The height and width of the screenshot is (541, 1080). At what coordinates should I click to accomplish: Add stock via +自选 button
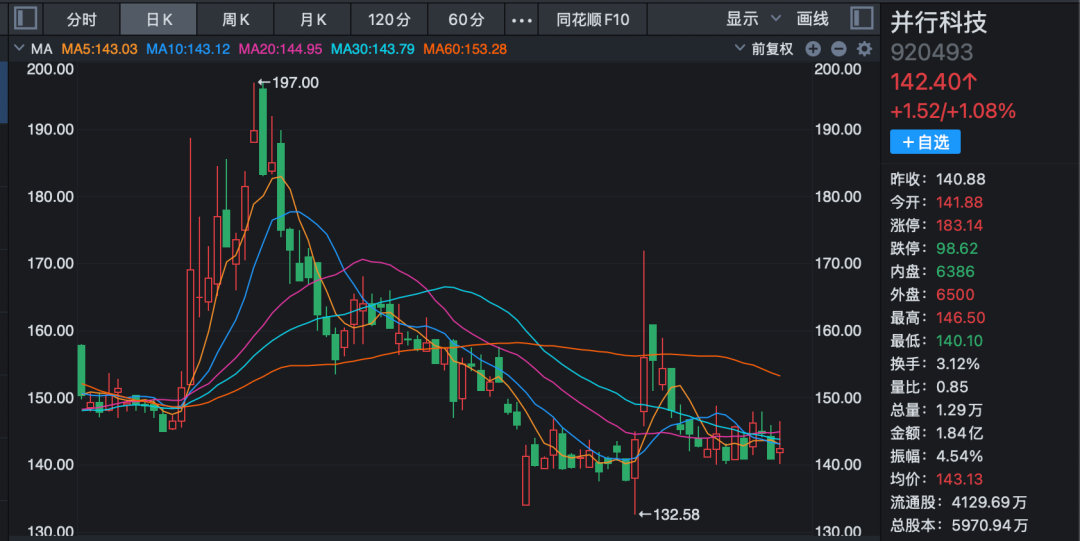[925, 143]
